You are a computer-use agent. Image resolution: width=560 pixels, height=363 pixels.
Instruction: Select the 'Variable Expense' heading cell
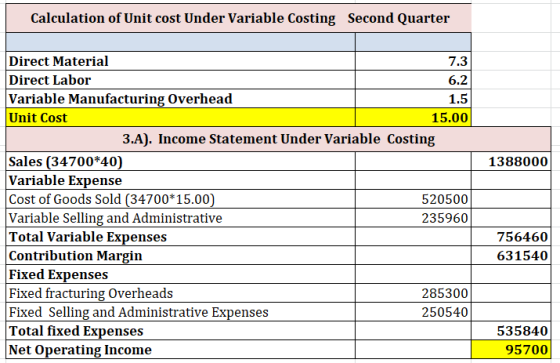coord(181,180)
